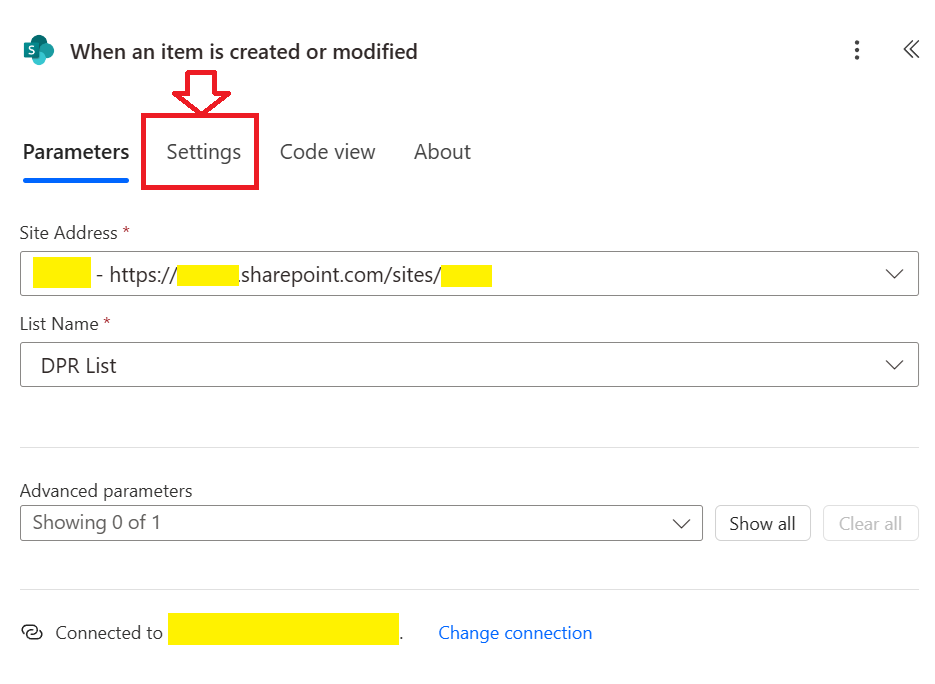
Task: Open the Code view tab
Action: [327, 152]
